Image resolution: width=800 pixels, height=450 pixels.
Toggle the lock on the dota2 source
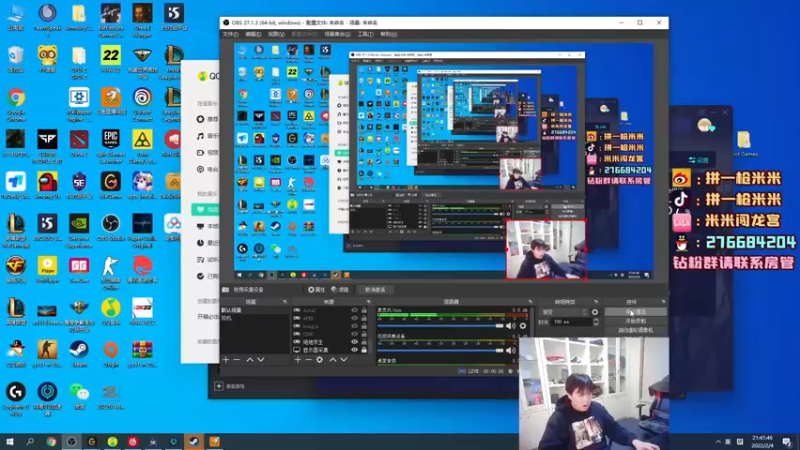click(364, 310)
